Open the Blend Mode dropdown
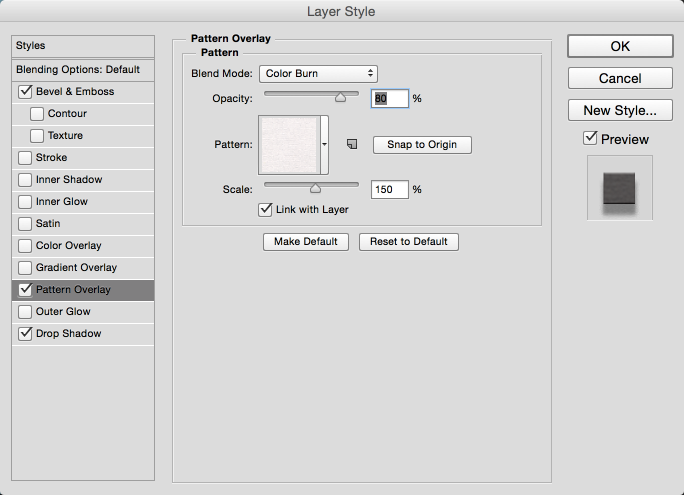The width and height of the screenshot is (684, 495). (x=318, y=74)
